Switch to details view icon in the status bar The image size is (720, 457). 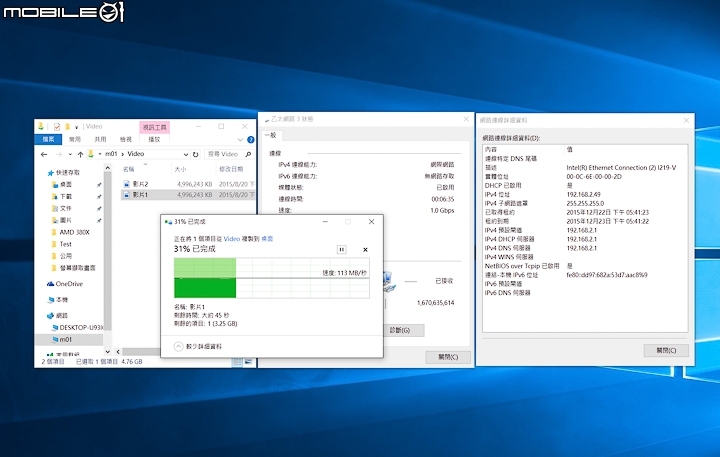[237, 362]
